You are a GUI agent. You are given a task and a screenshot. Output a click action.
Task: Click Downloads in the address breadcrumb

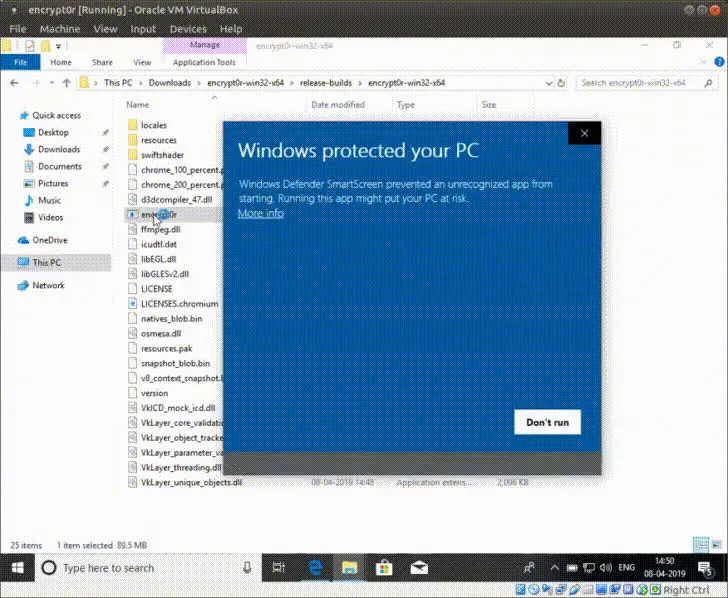169,83
